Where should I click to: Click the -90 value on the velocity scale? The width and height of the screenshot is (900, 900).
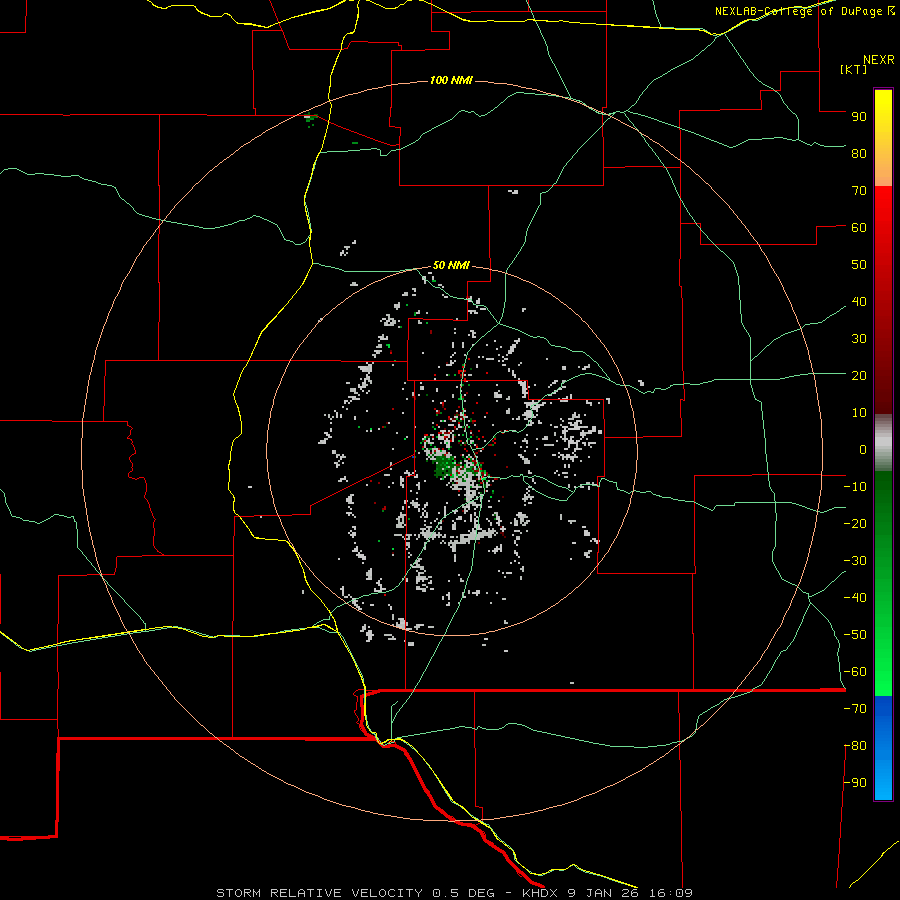pos(855,783)
